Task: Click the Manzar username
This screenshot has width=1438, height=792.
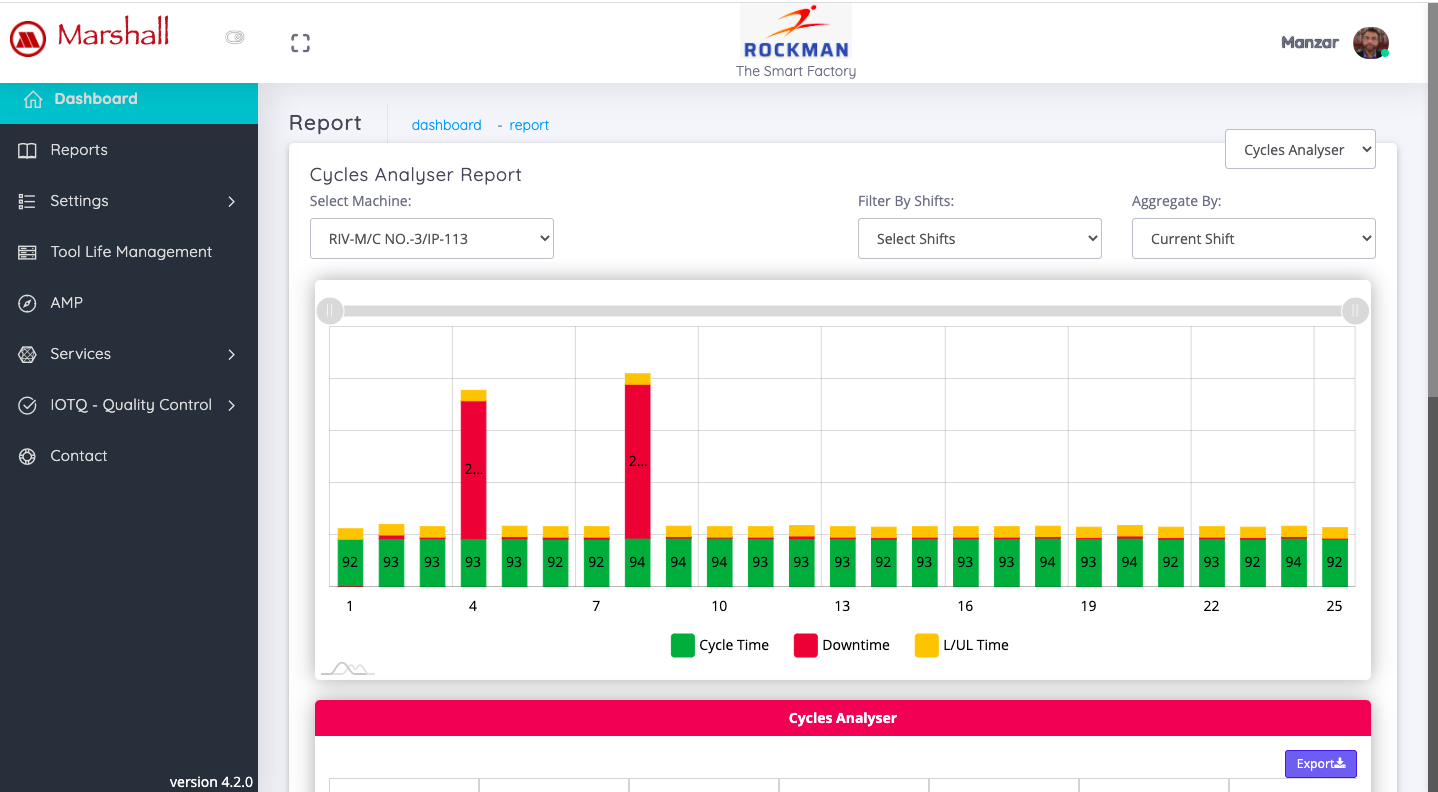Action: pos(1309,42)
